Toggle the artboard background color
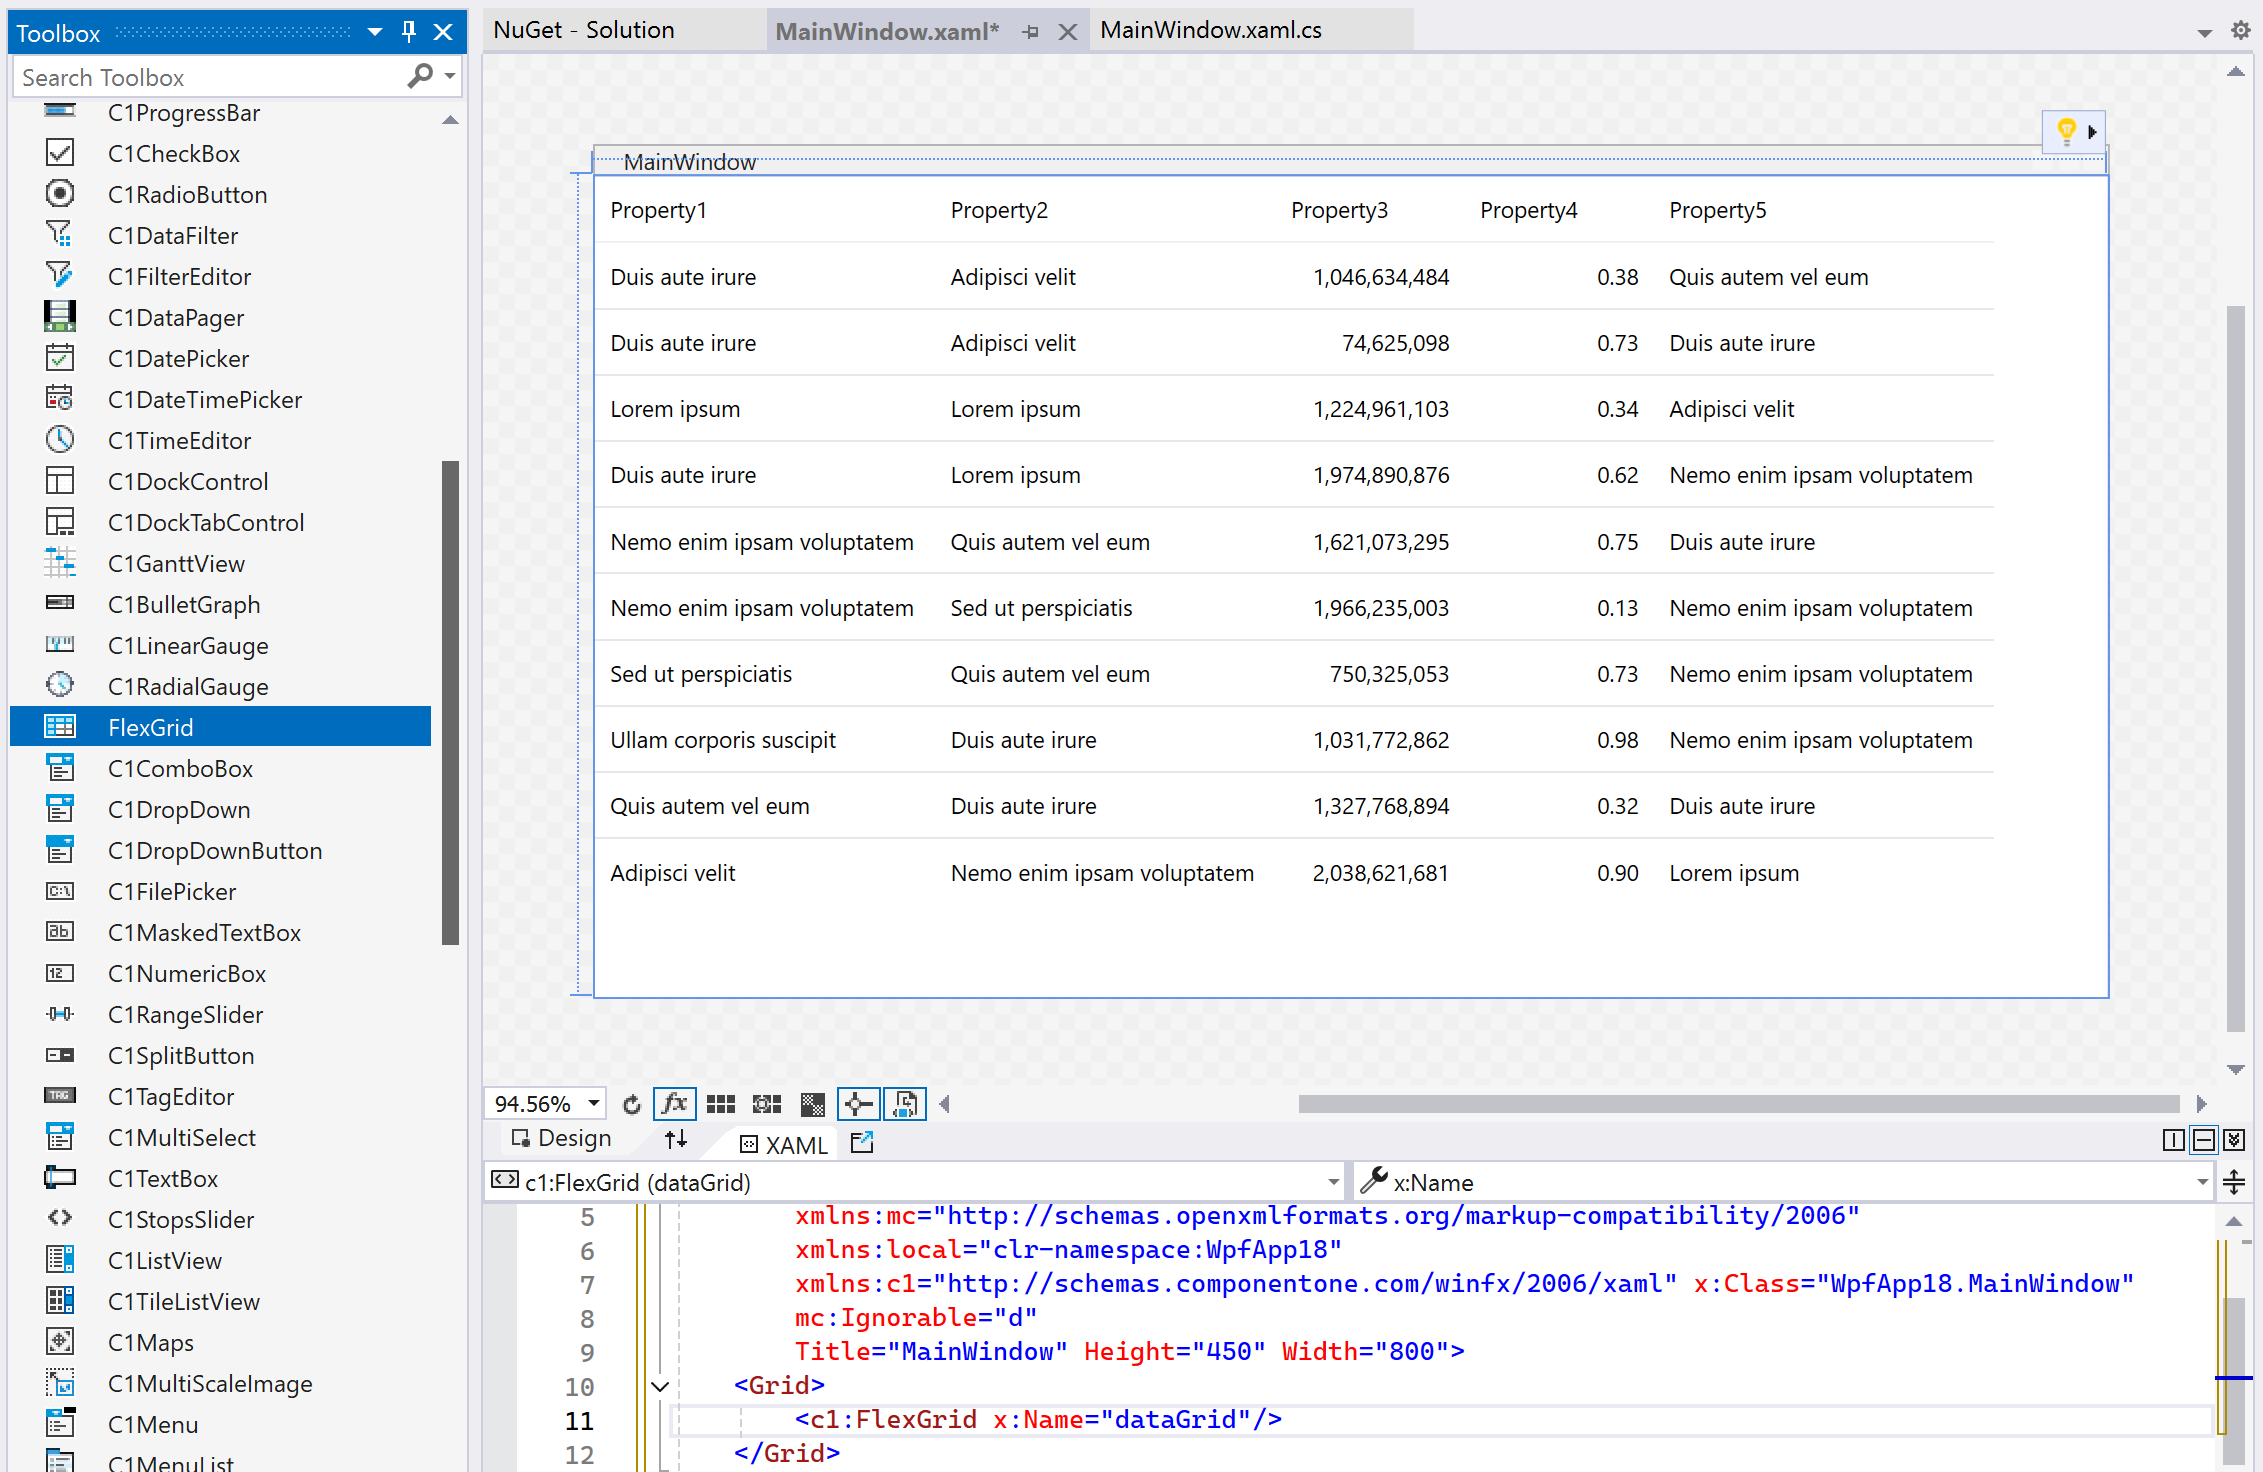The width and height of the screenshot is (2263, 1472). [x=812, y=1103]
